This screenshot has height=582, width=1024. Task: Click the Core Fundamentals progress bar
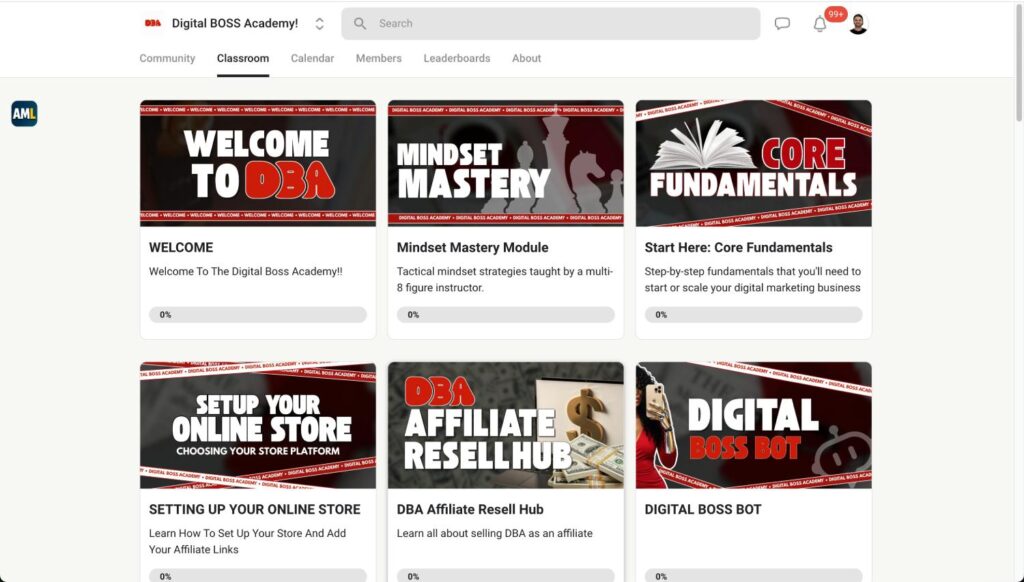pyautogui.click(x=754, y=315)
